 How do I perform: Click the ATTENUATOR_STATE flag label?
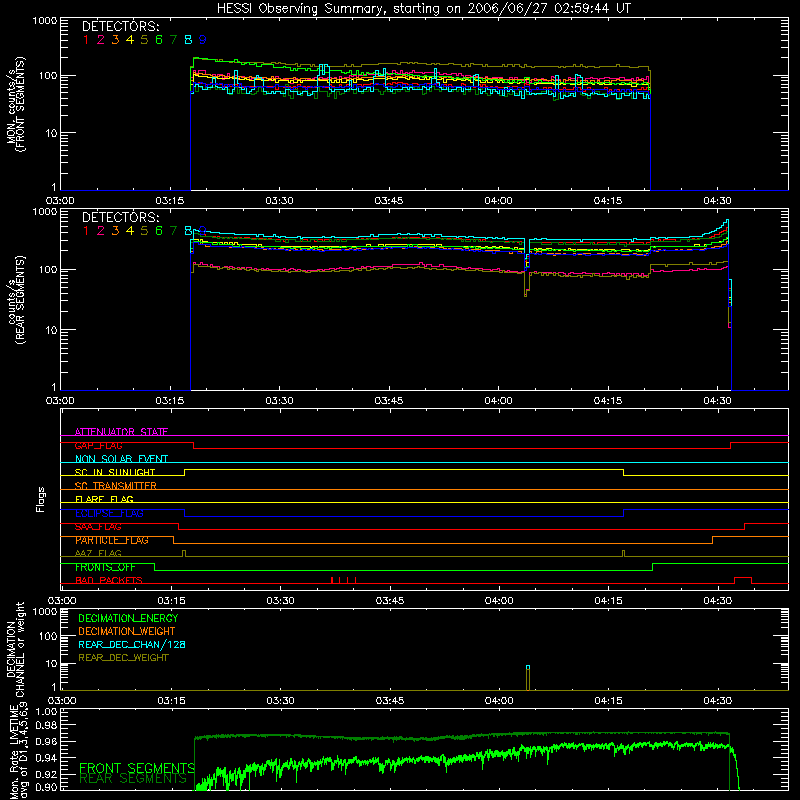point(121,432)
